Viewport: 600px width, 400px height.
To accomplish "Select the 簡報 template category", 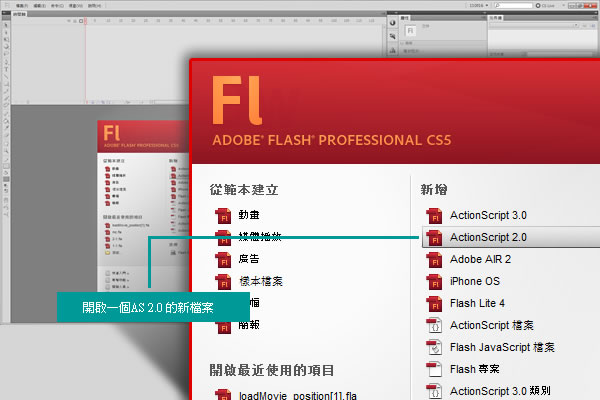I will click(x=249, y=325).
